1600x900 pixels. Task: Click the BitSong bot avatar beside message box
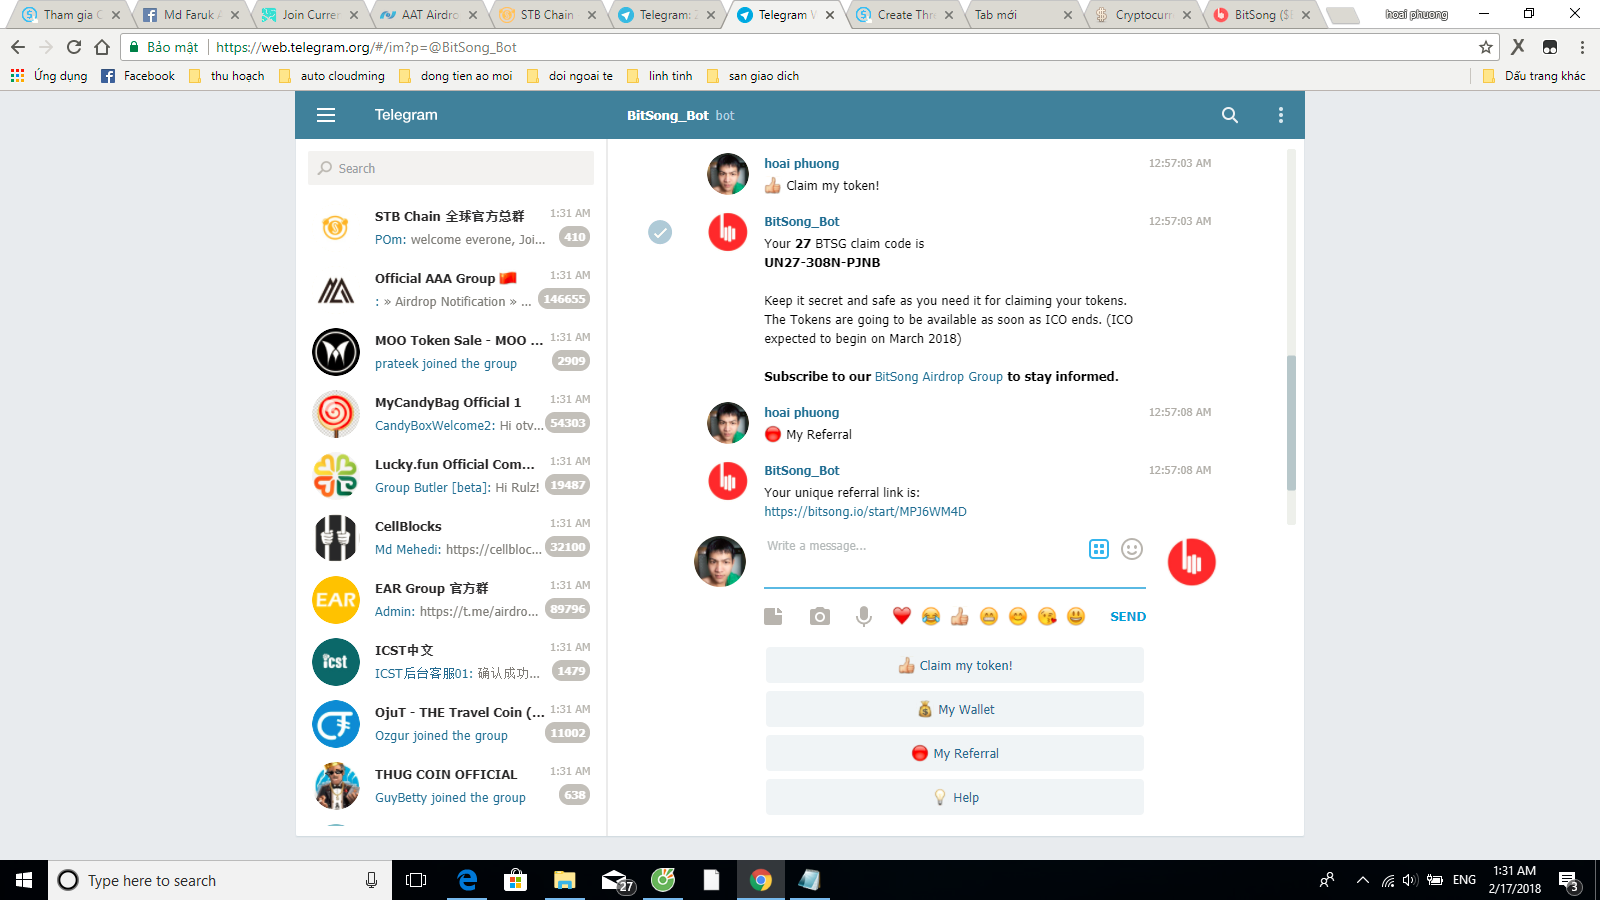pos(1192,562)
